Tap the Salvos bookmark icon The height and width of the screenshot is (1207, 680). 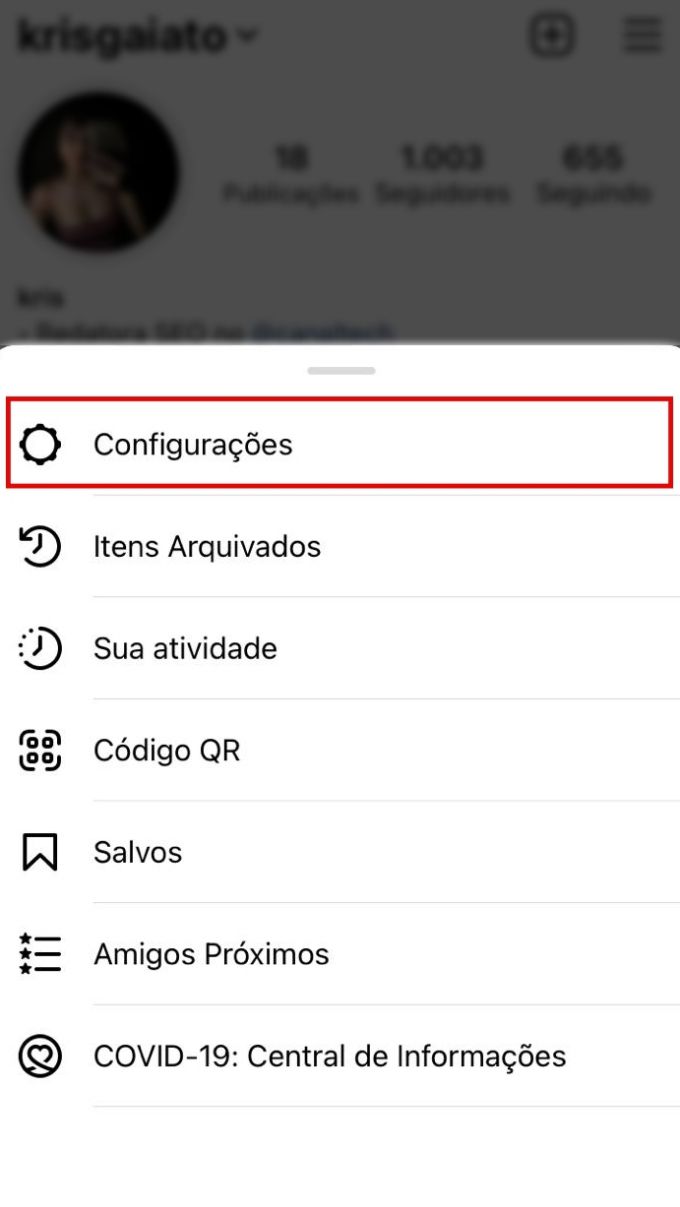click(x=40, y=853)
